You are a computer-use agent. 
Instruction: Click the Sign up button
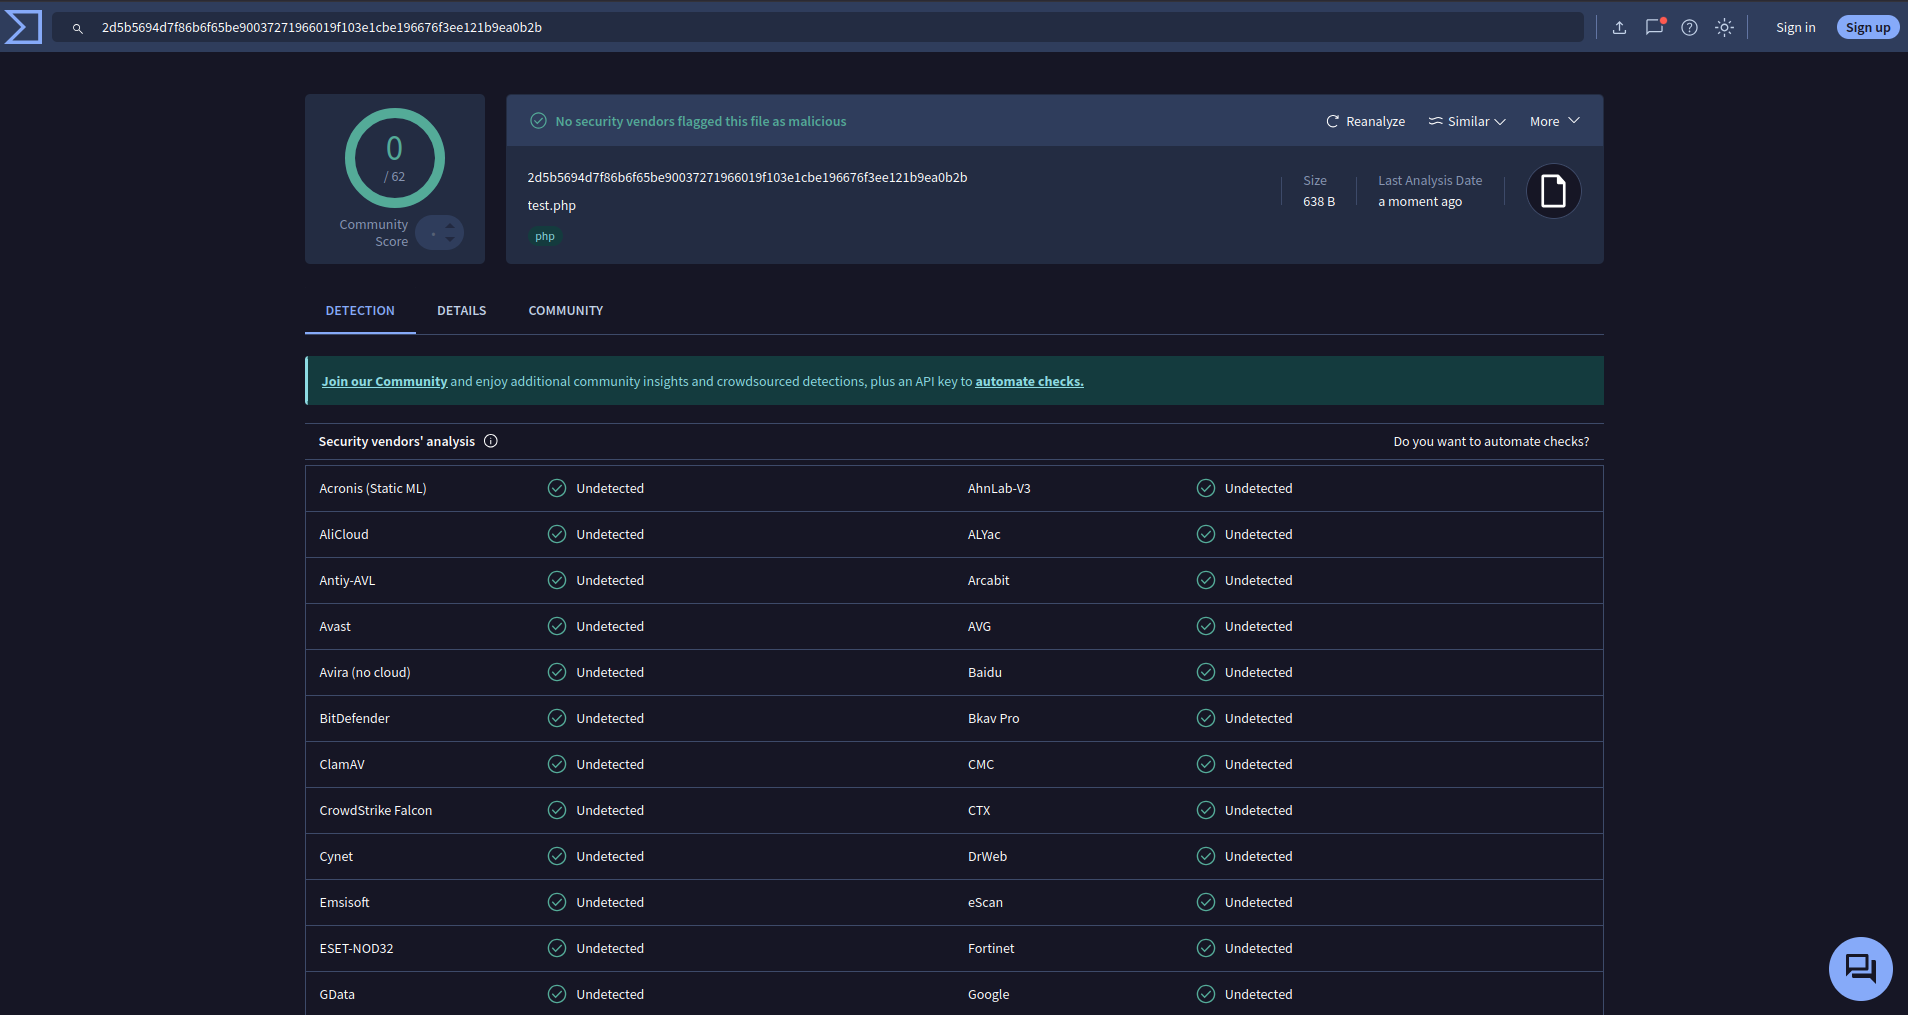point(1867,28)
